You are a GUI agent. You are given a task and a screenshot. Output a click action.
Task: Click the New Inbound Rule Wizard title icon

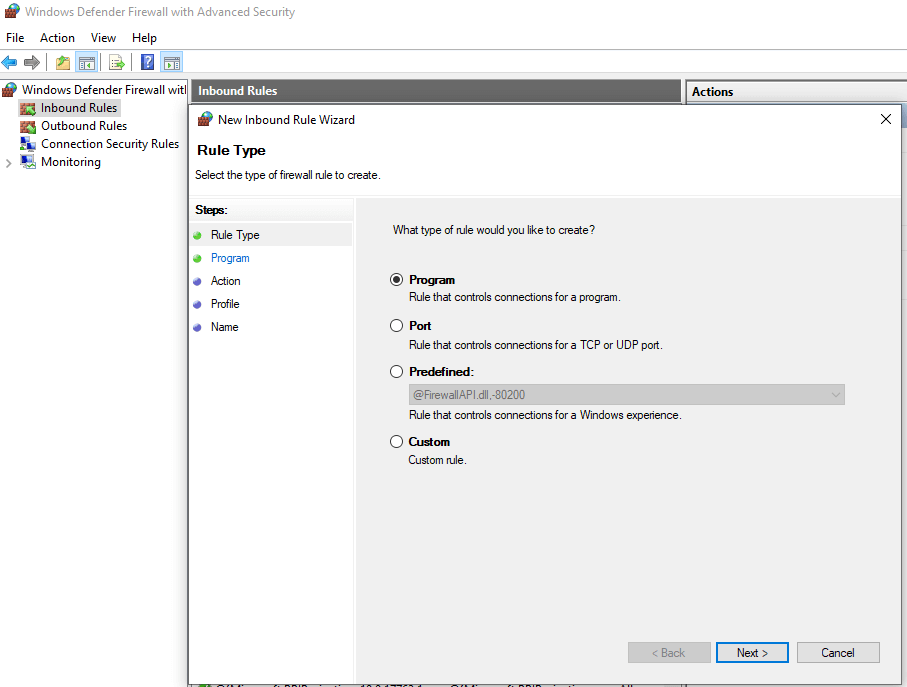point(204,118)
